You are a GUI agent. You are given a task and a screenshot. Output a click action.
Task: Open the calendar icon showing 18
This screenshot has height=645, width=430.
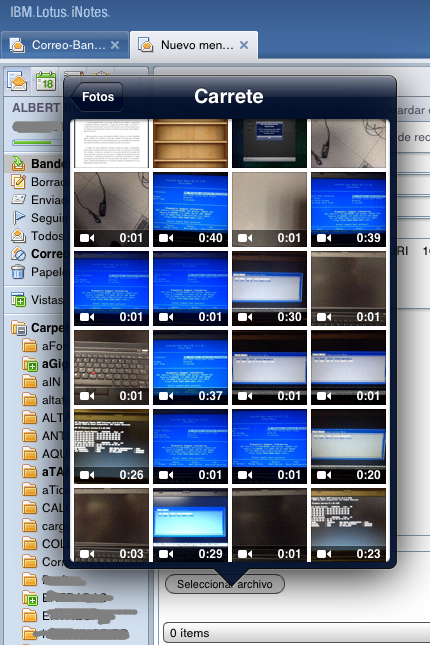[x=46, y=81]
